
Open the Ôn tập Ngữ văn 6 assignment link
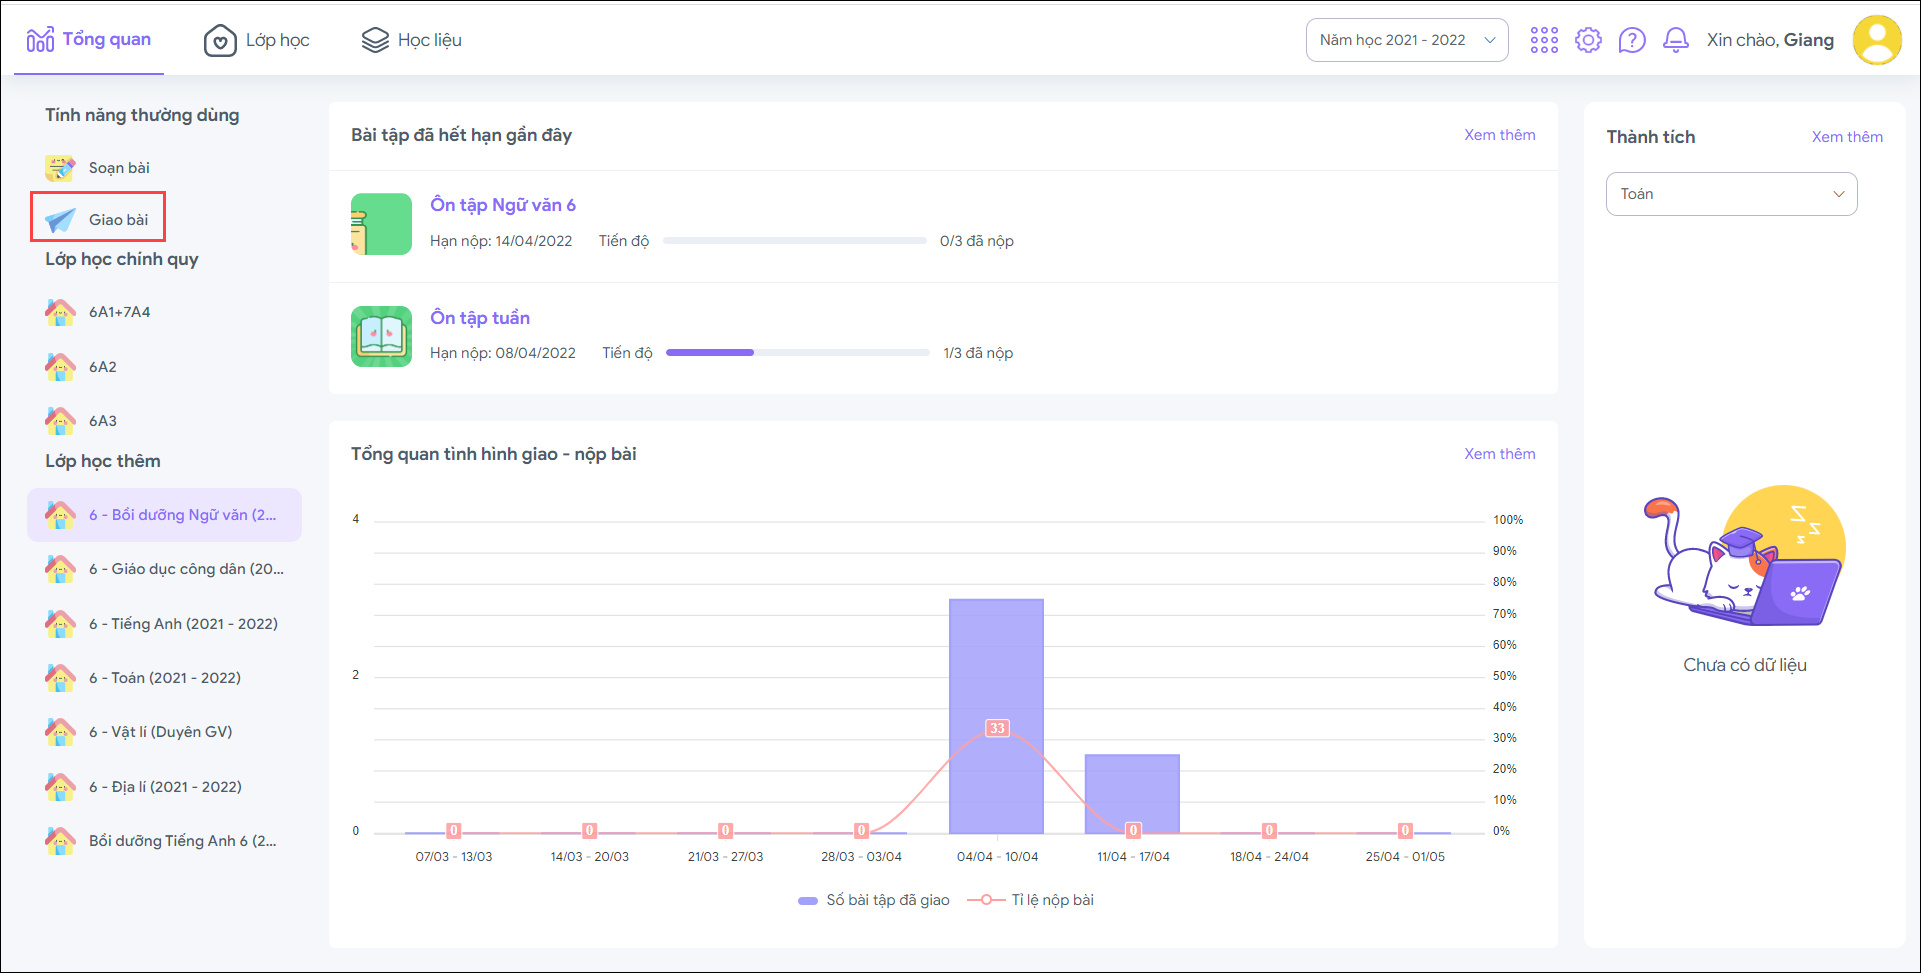click(x=503, y=205)
